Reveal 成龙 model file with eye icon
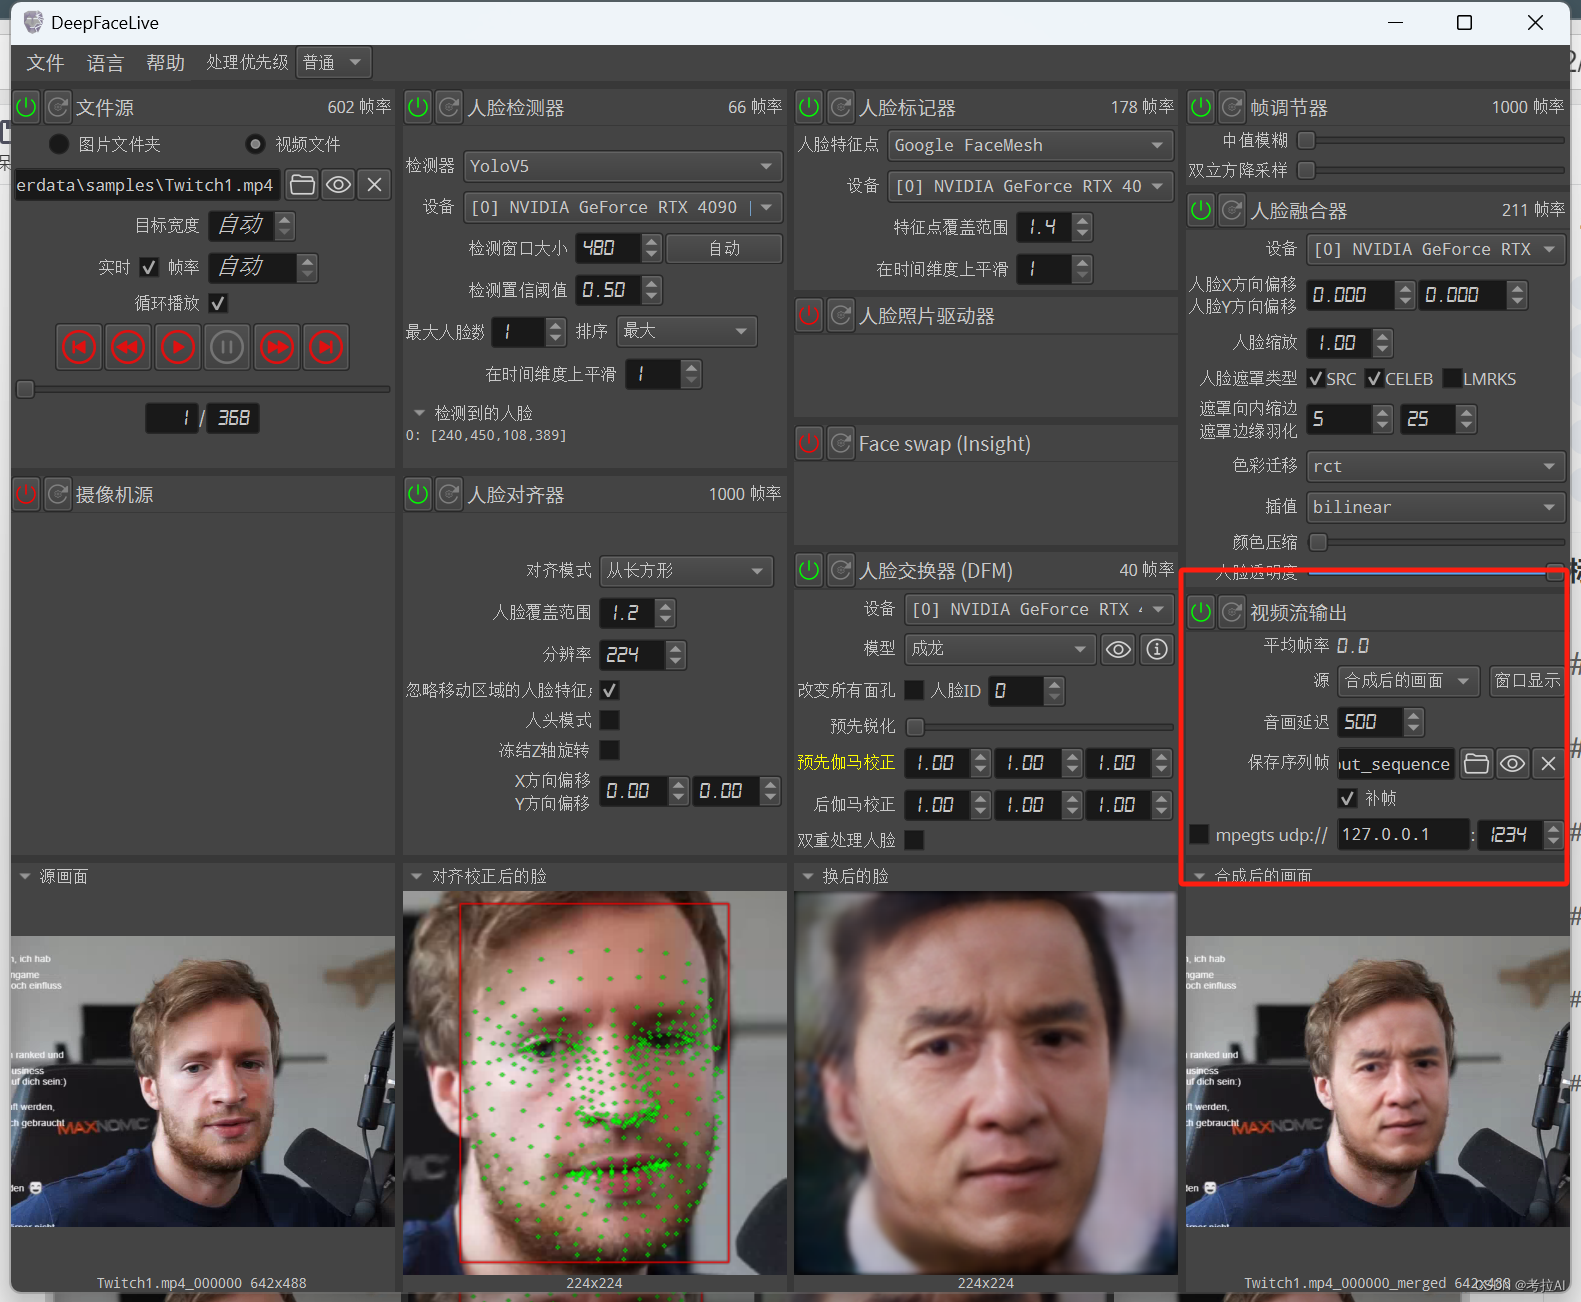1581x1302 pixels. 1118,649
